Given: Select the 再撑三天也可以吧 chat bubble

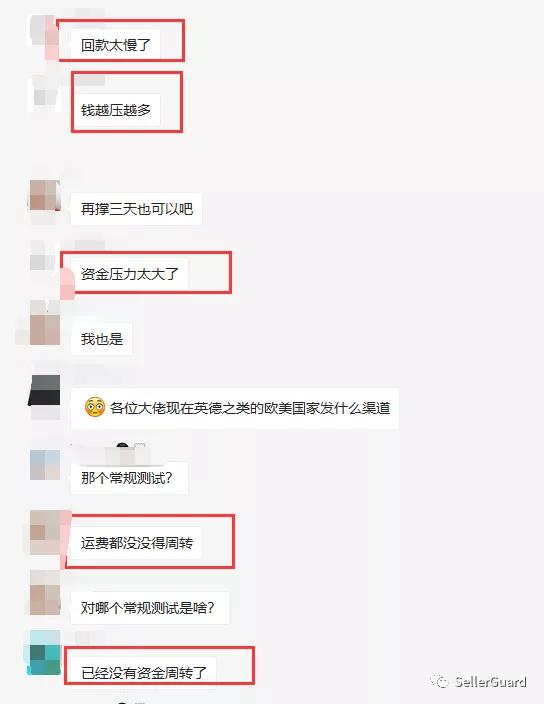Looking at the screenshot, I should point(136,209).
